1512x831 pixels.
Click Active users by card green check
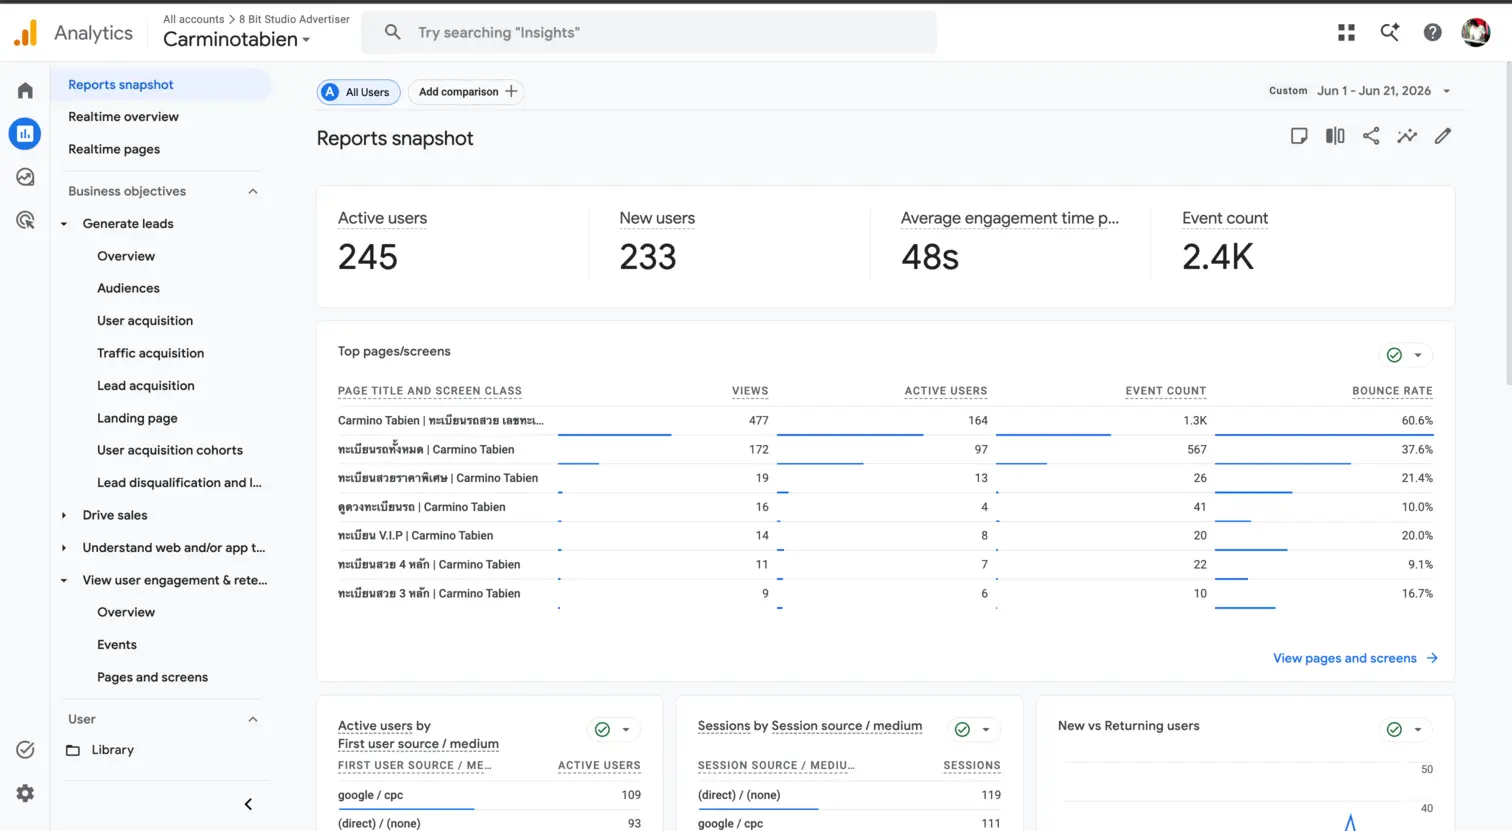(602, 729)
